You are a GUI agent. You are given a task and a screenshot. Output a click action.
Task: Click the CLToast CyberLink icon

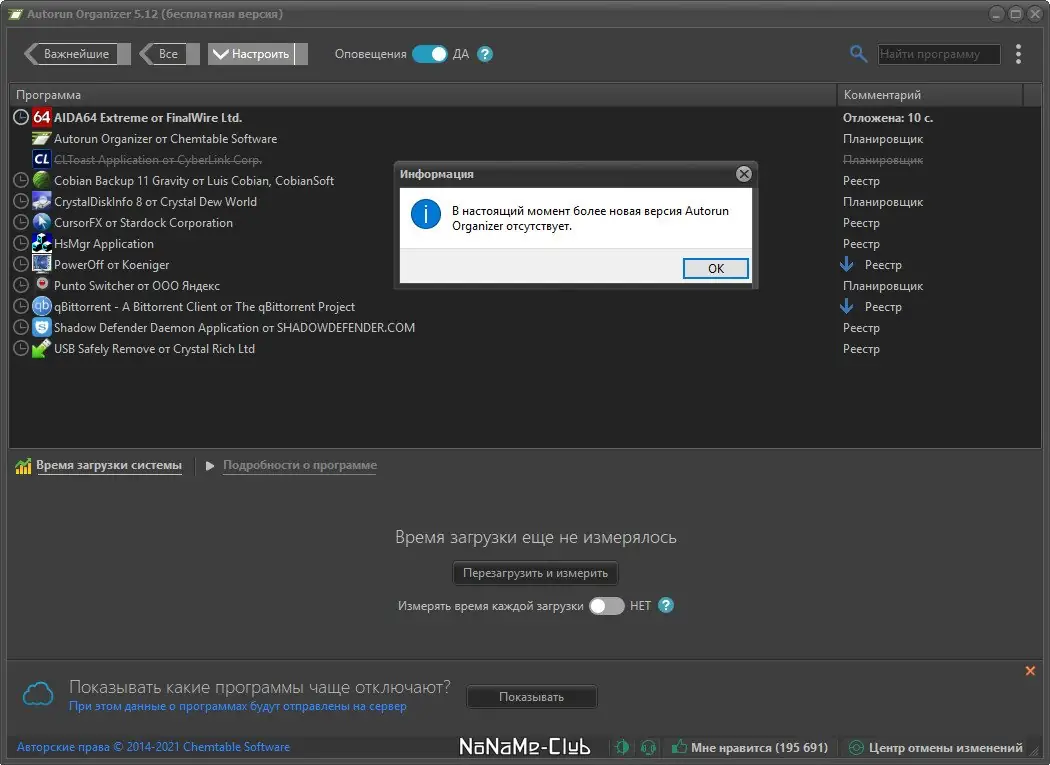[x=42, y=159]
